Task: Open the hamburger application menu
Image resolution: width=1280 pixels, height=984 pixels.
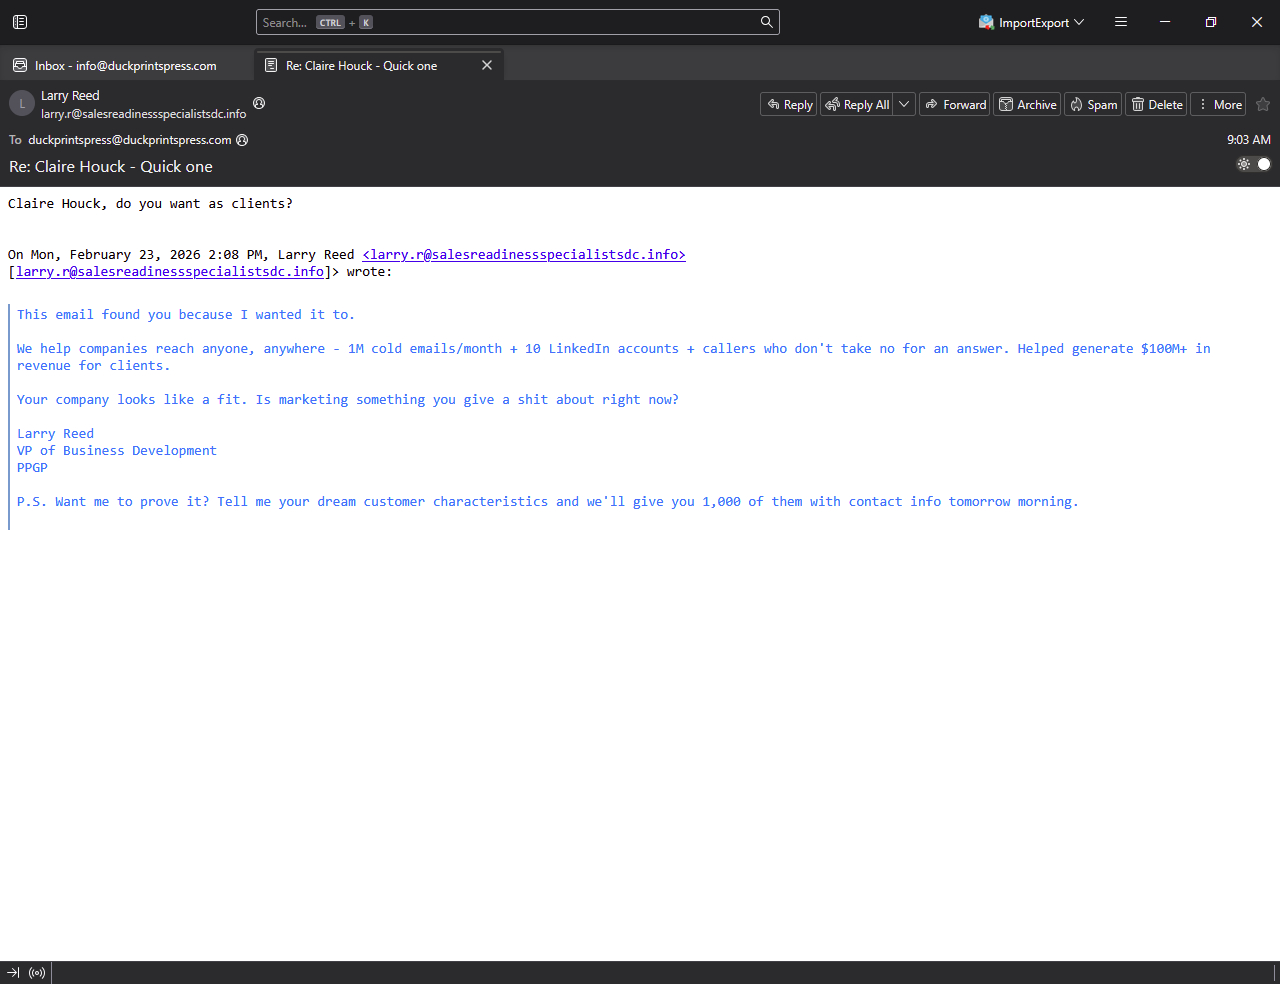Action: [x=1121, y=22]
